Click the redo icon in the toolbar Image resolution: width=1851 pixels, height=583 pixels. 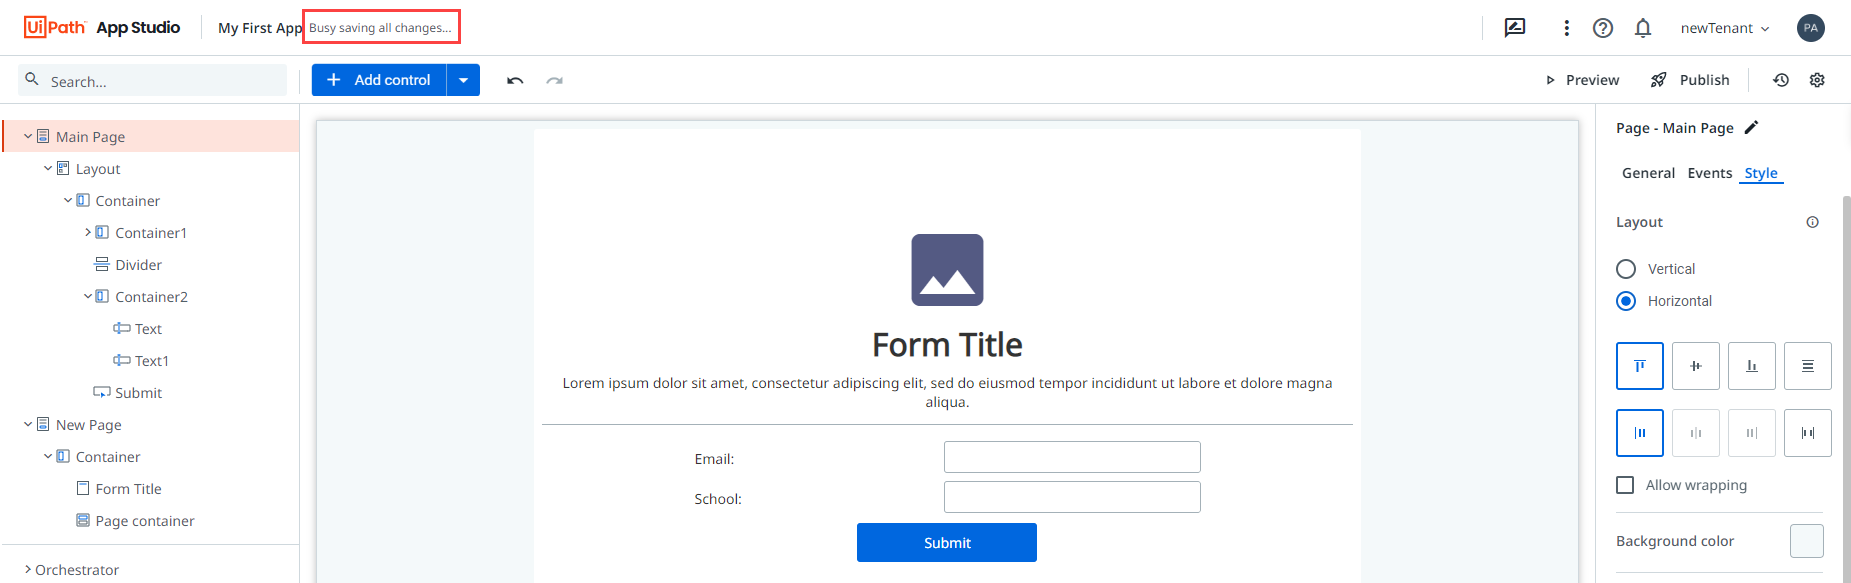pos(555,80)
